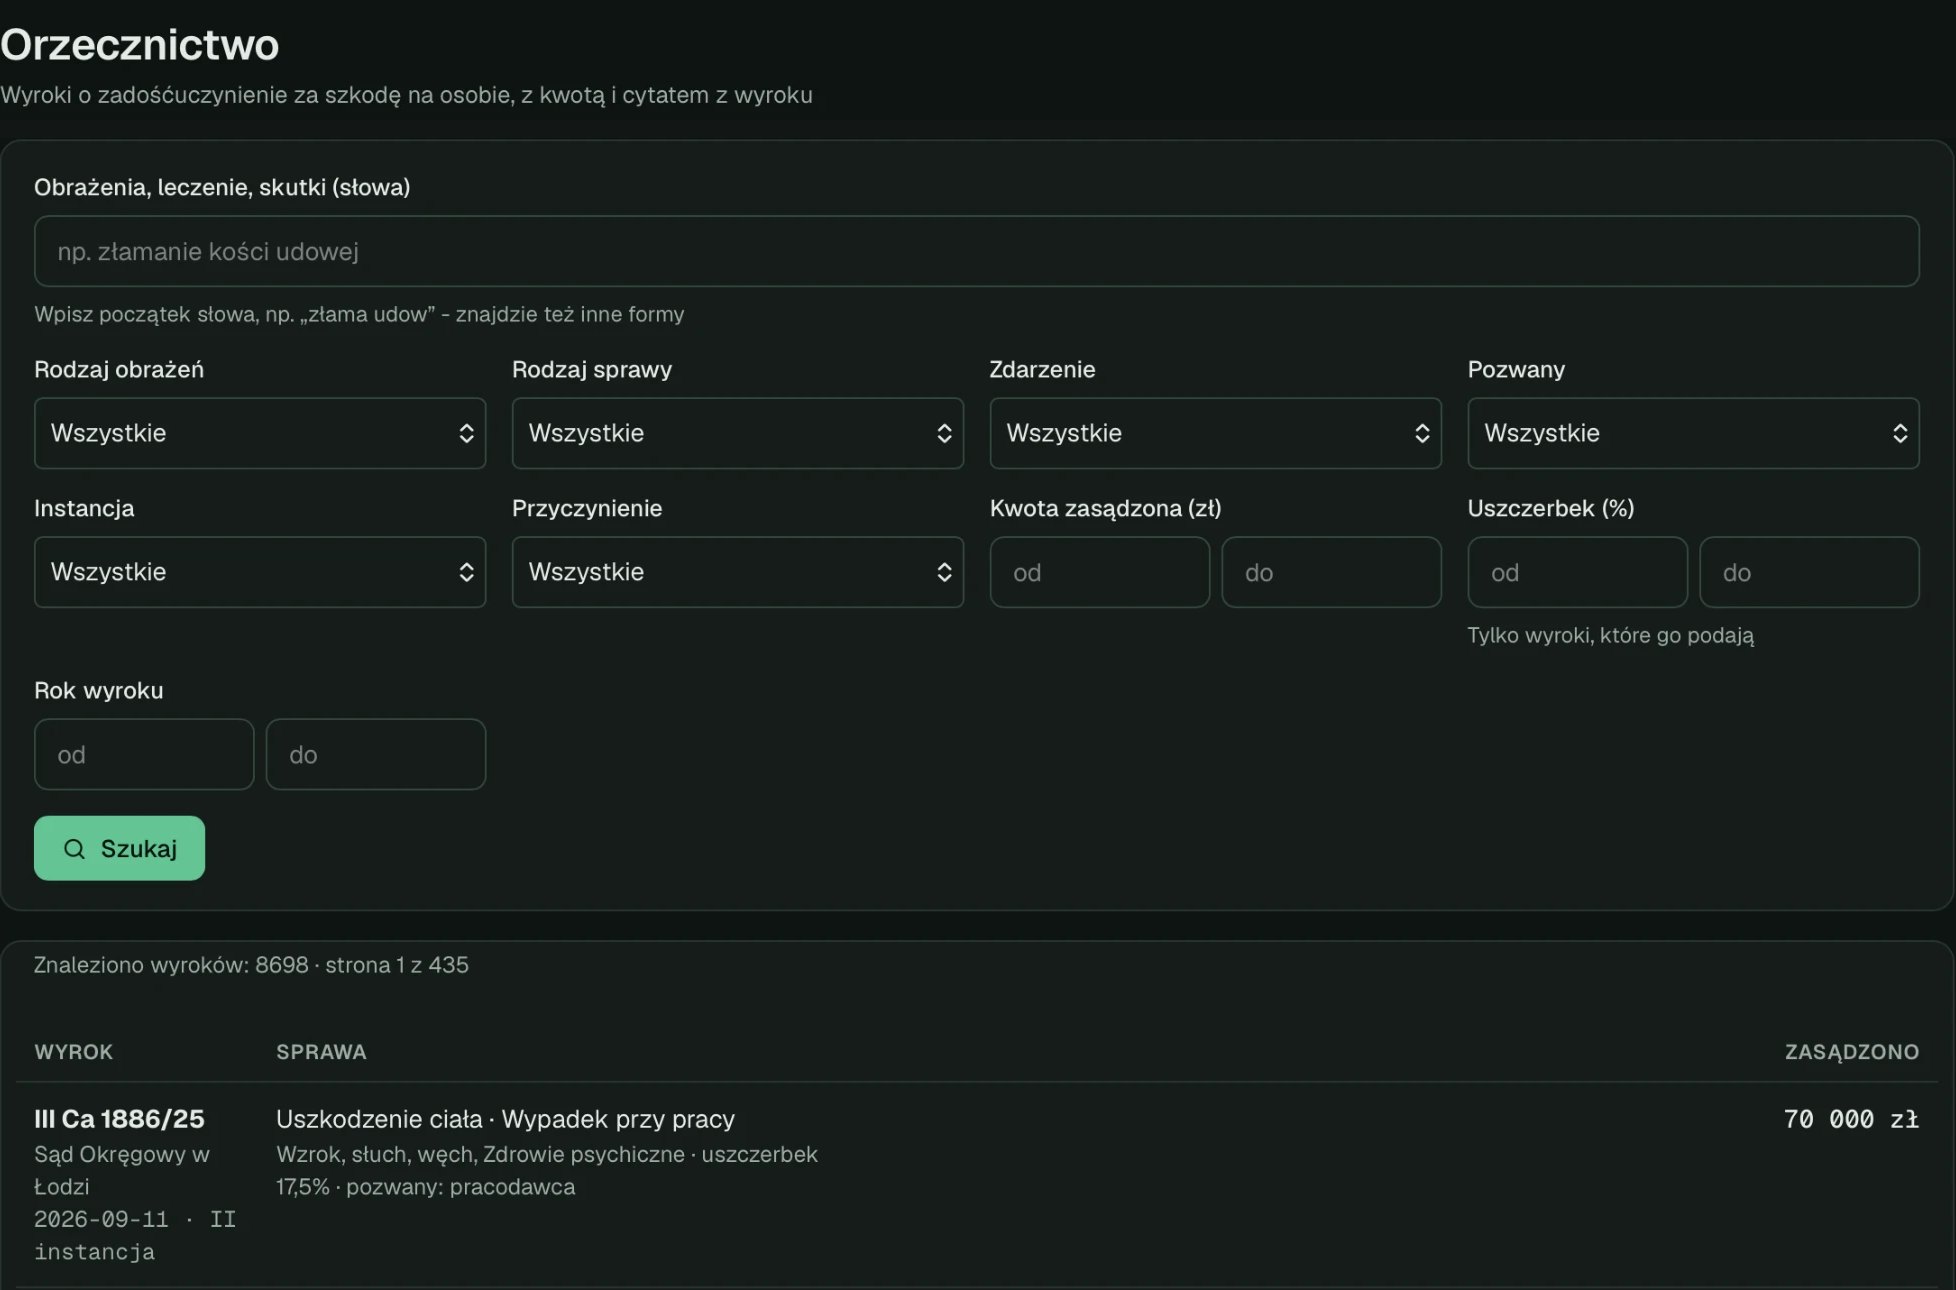
Task: Open verdict III Ca 1886/25
Action: (119, 1119)
